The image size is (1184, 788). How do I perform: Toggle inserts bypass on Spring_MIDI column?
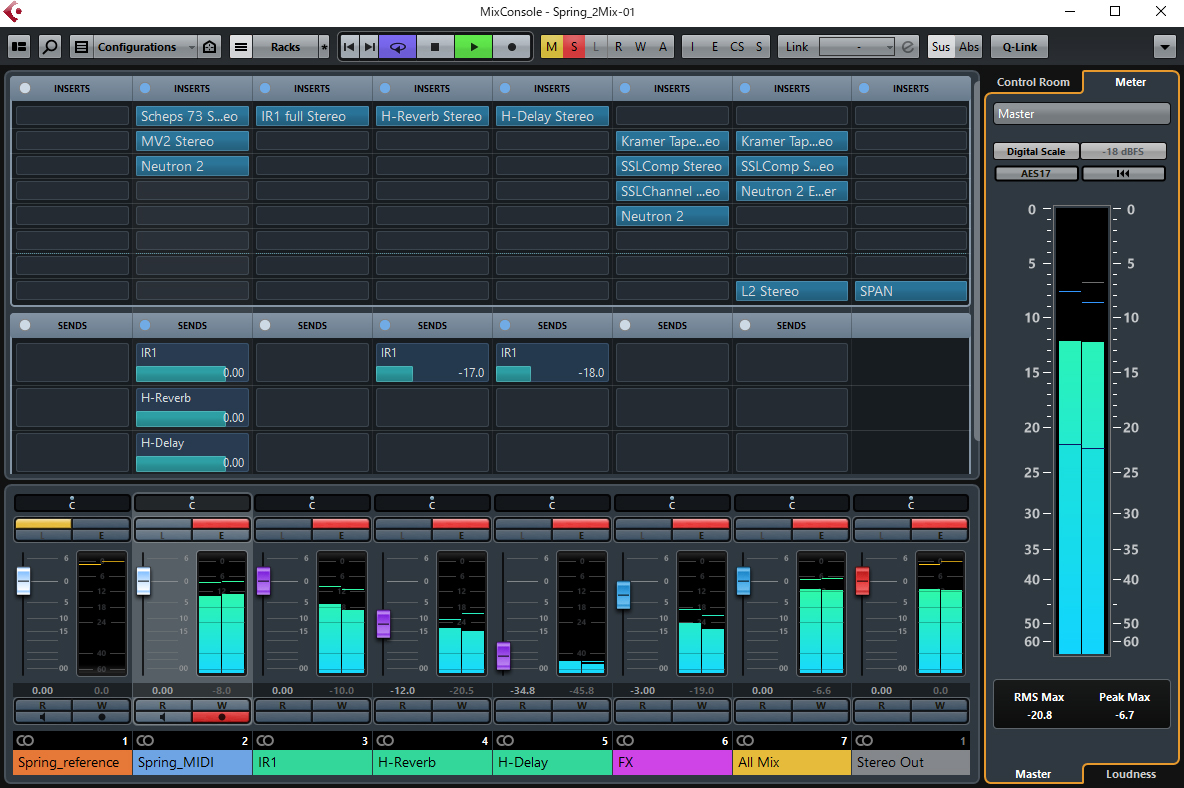[145, 88]
